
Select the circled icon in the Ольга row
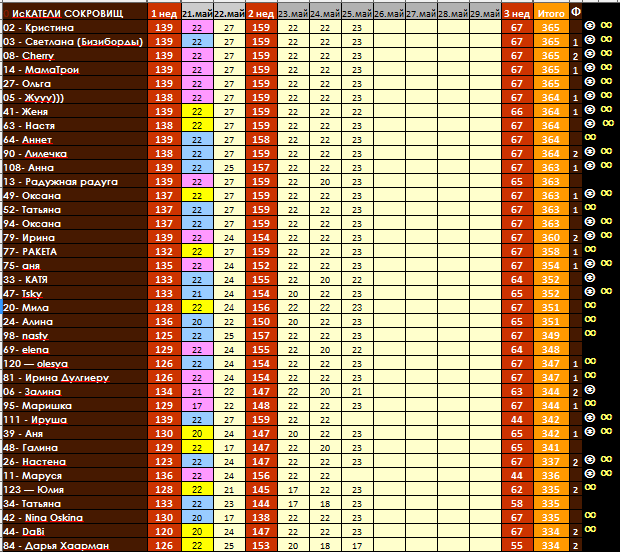coord(590,83)
